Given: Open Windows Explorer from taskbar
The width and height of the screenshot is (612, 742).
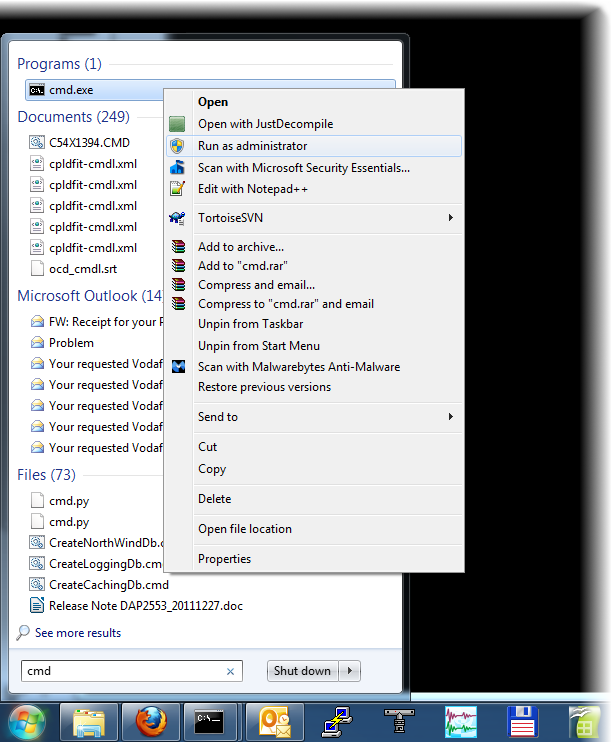Looking at the screenshot, I should pyautogui.click(x=89, y=722).
